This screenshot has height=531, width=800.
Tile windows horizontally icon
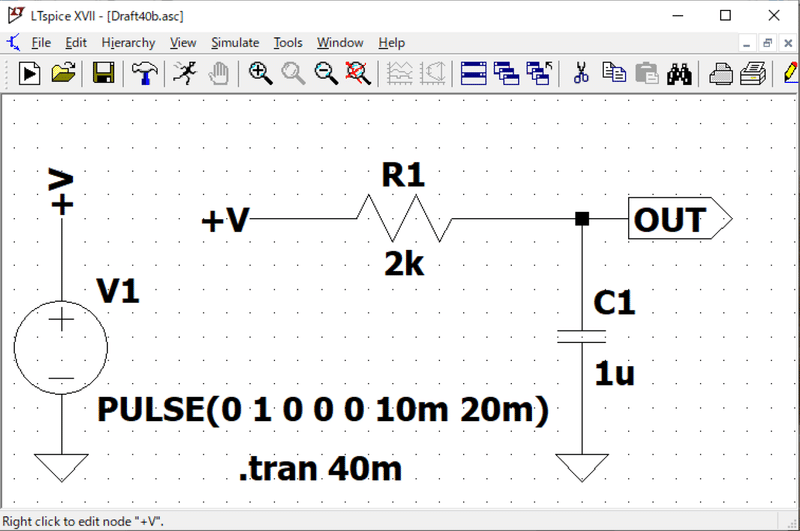473,74
